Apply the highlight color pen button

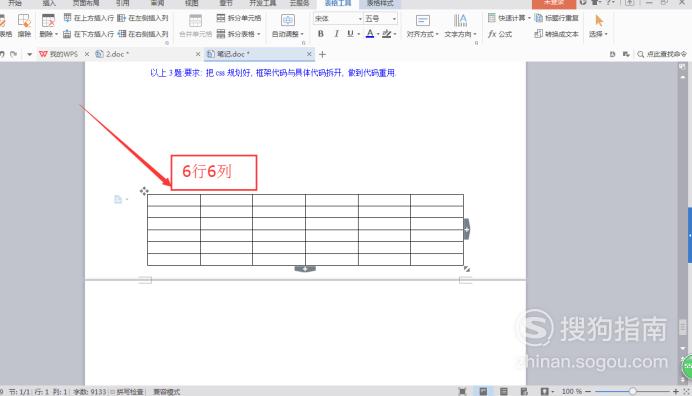[387, 34]
